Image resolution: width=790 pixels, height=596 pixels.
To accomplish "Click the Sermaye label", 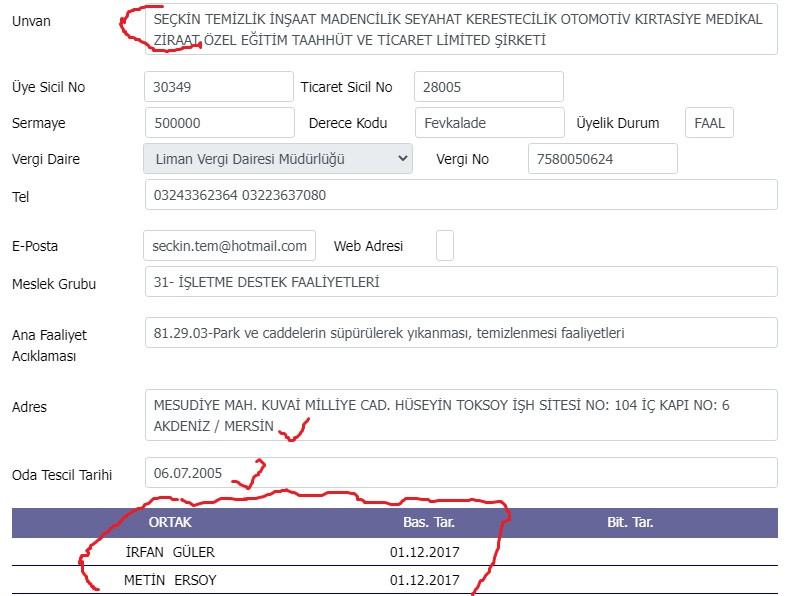I will [39, 123].
